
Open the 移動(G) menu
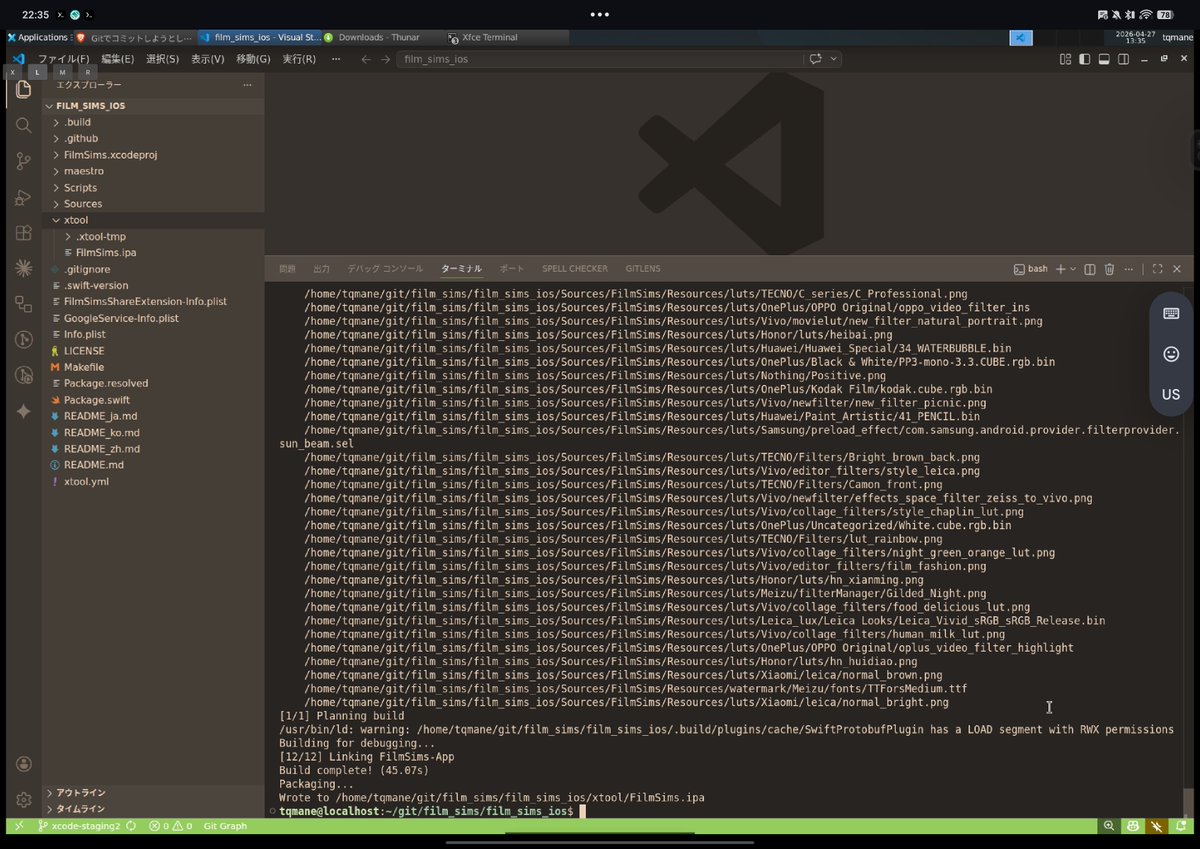pos(253,59)
